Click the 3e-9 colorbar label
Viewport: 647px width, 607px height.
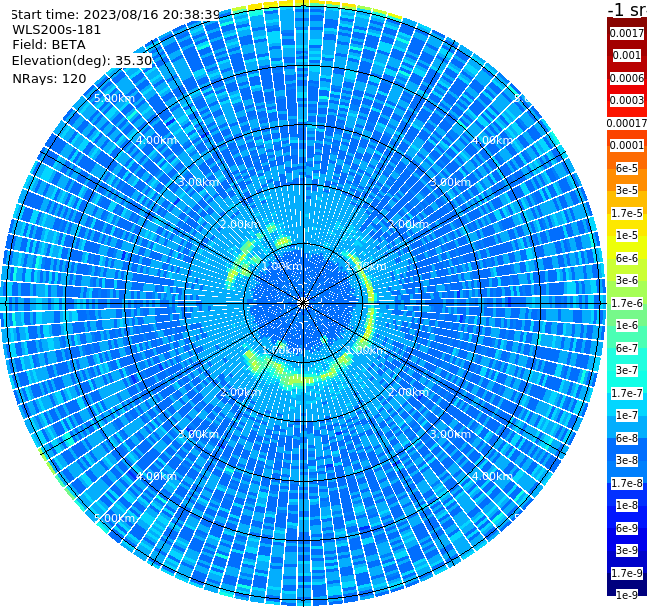coord(627,550)
